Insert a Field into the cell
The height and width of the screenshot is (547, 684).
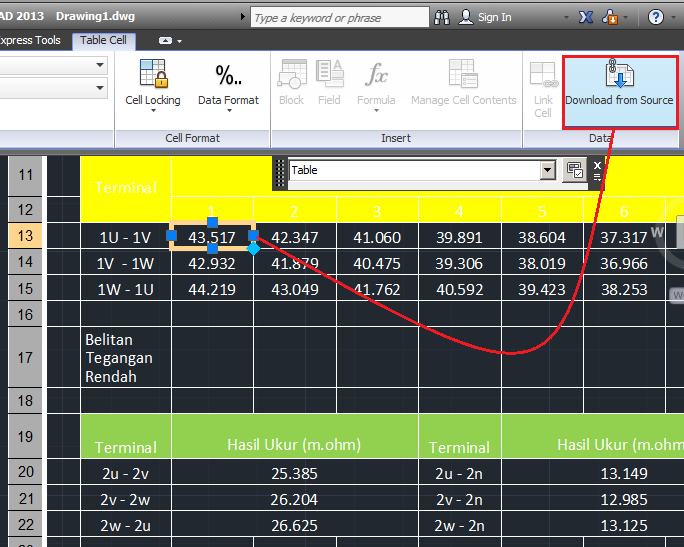pos(329,83)
